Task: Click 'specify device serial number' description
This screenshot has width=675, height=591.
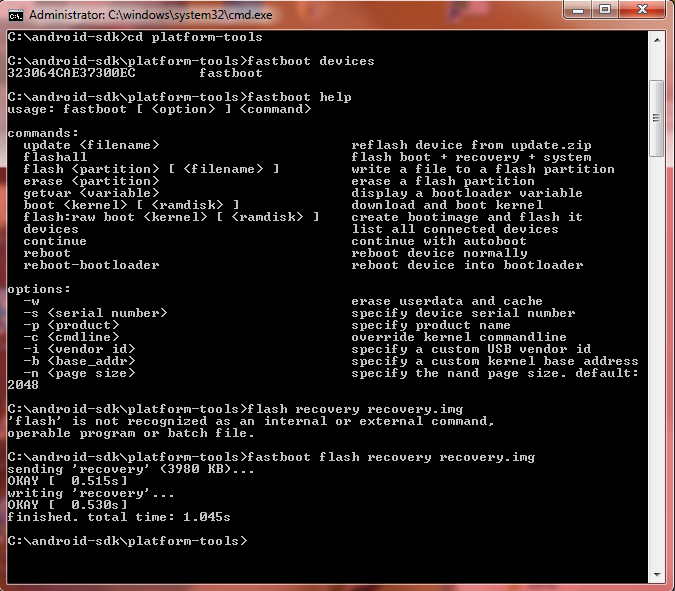Action: click(463, 313)
